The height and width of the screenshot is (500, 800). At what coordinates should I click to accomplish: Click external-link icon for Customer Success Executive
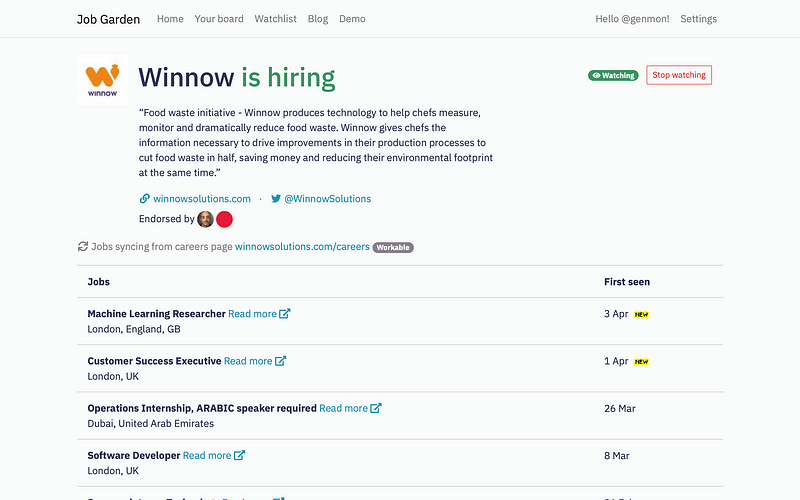coord(281,361)
